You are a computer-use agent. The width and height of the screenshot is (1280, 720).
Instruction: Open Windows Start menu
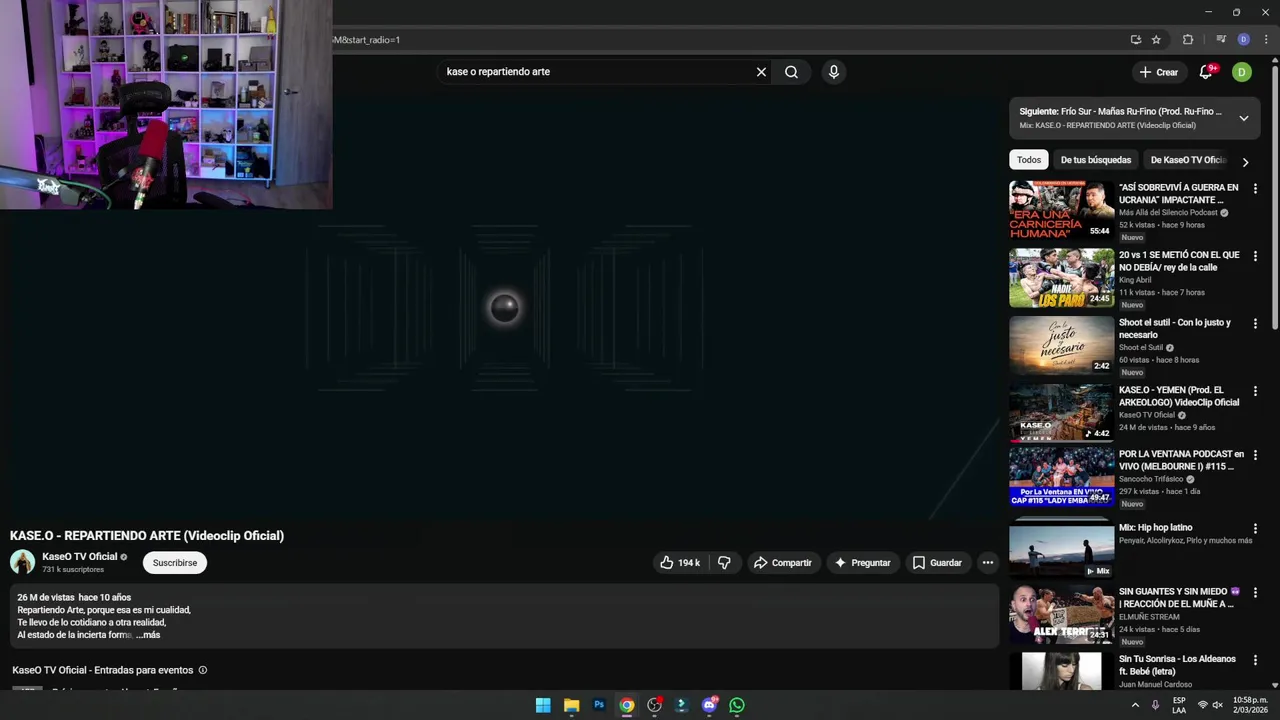[543, 705]
